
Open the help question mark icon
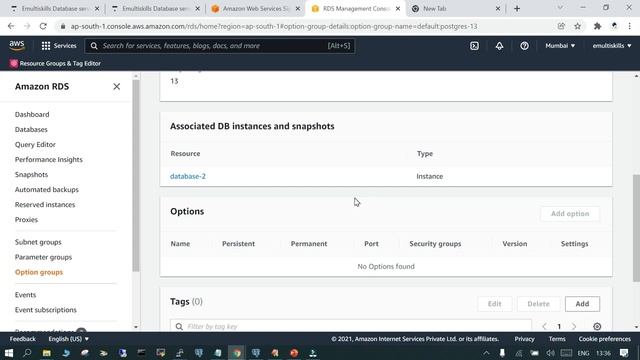524,46
